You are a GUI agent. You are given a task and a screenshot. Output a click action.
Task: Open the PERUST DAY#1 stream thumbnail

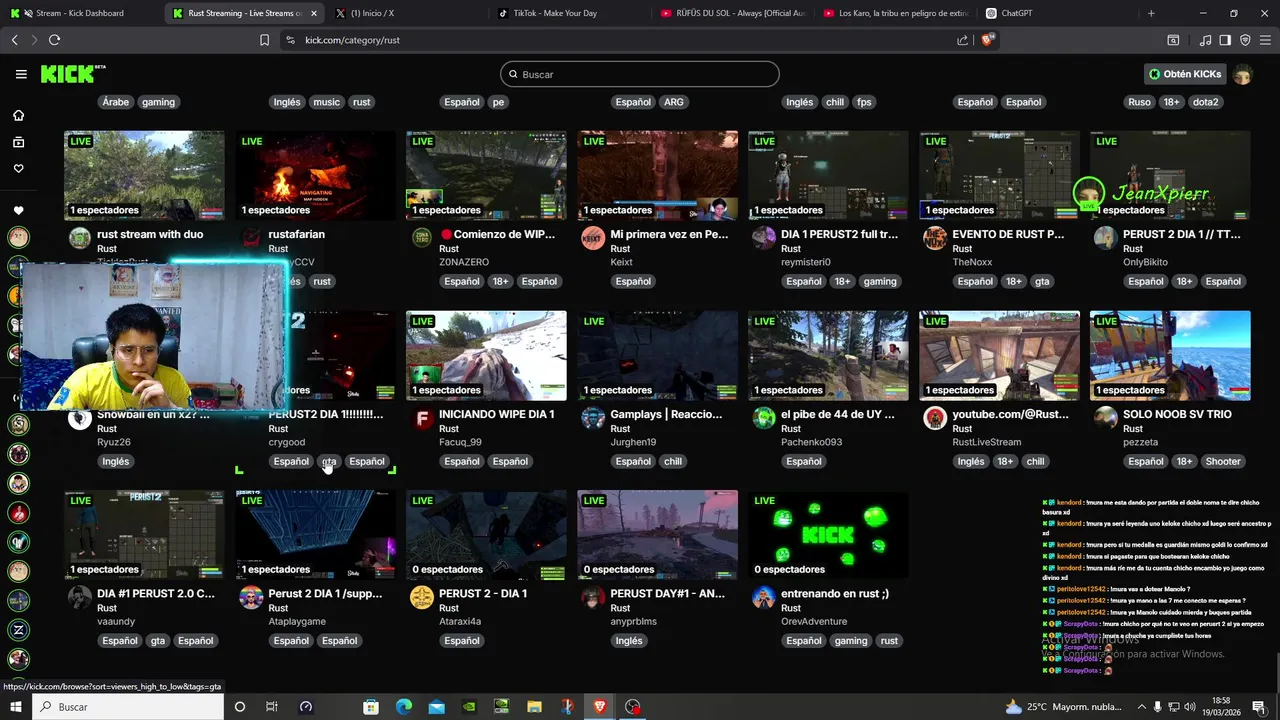tap(658, 535)
